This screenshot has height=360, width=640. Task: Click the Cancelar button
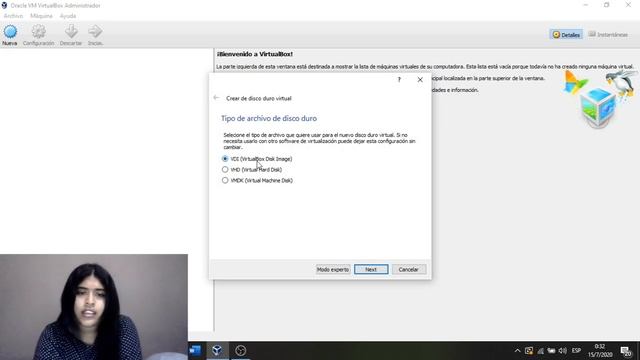409,269
